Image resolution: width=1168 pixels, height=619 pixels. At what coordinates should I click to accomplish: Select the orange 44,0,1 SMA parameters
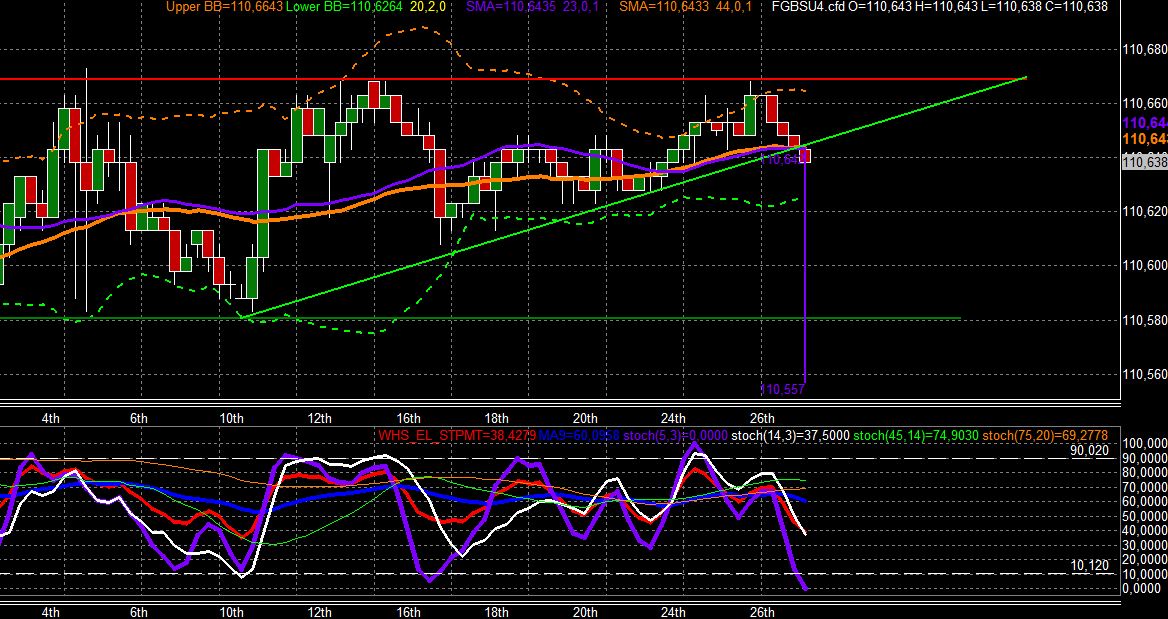(x=733, y=7)
